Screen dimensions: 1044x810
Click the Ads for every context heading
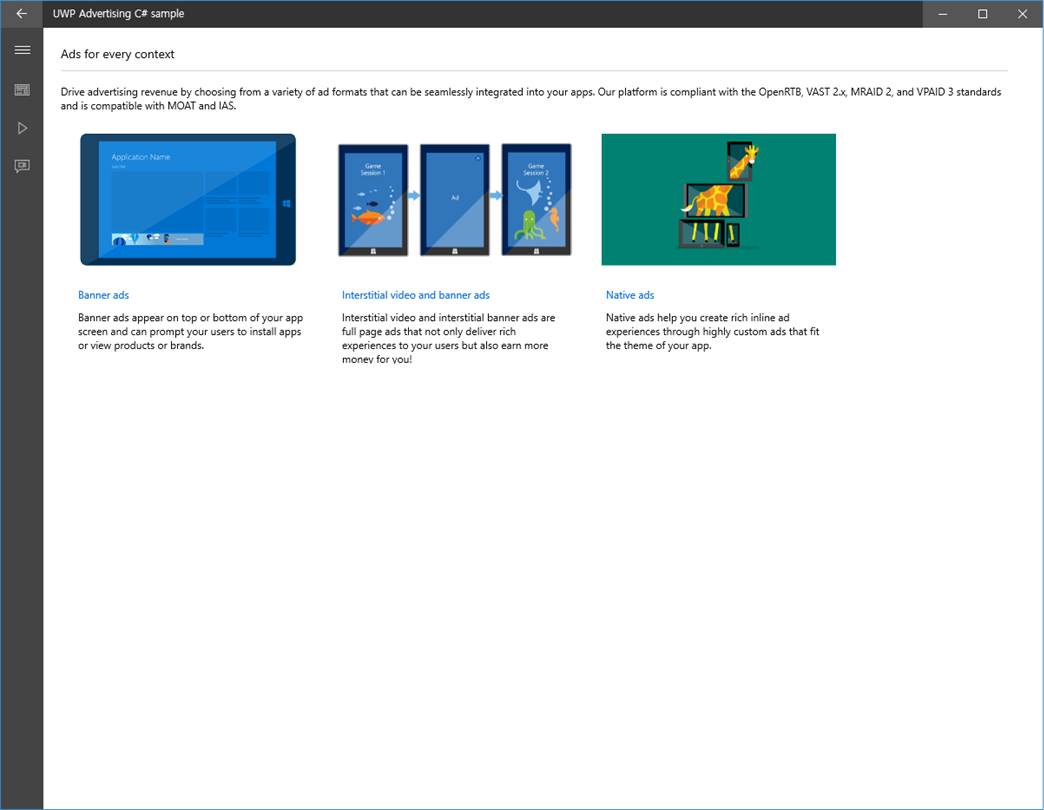117,54
